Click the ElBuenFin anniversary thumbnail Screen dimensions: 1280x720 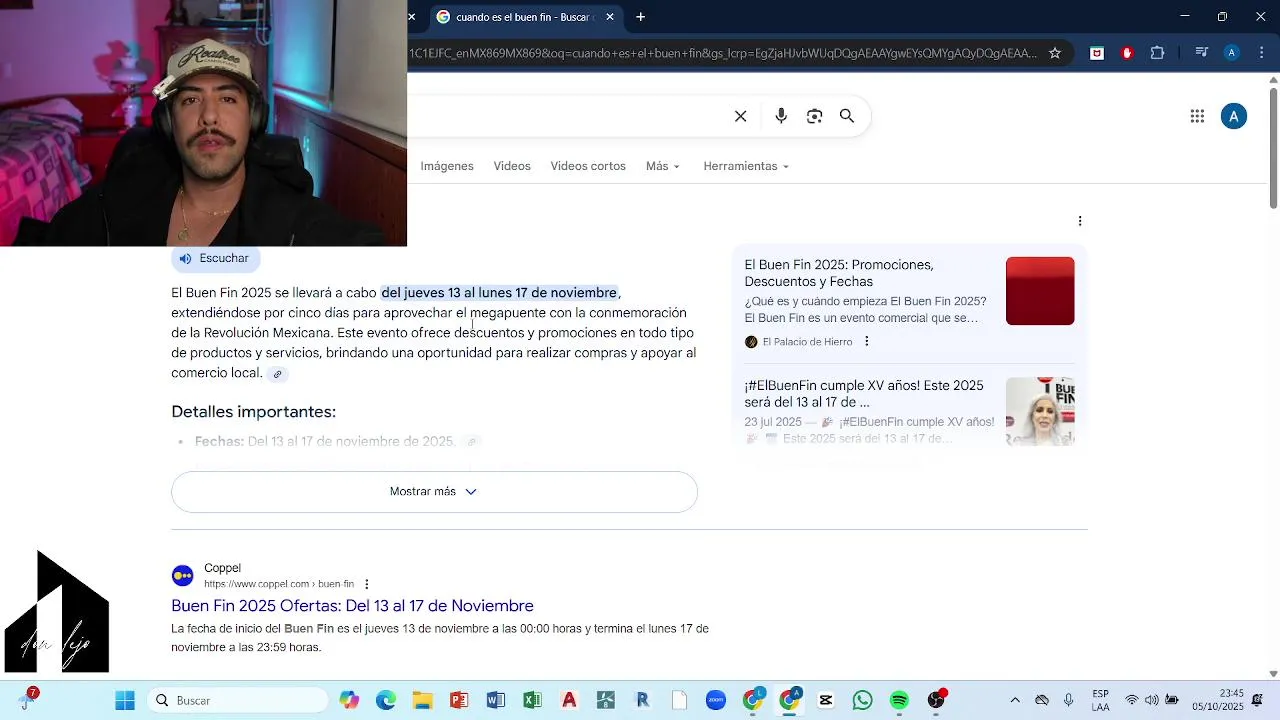coord(1040,411)
